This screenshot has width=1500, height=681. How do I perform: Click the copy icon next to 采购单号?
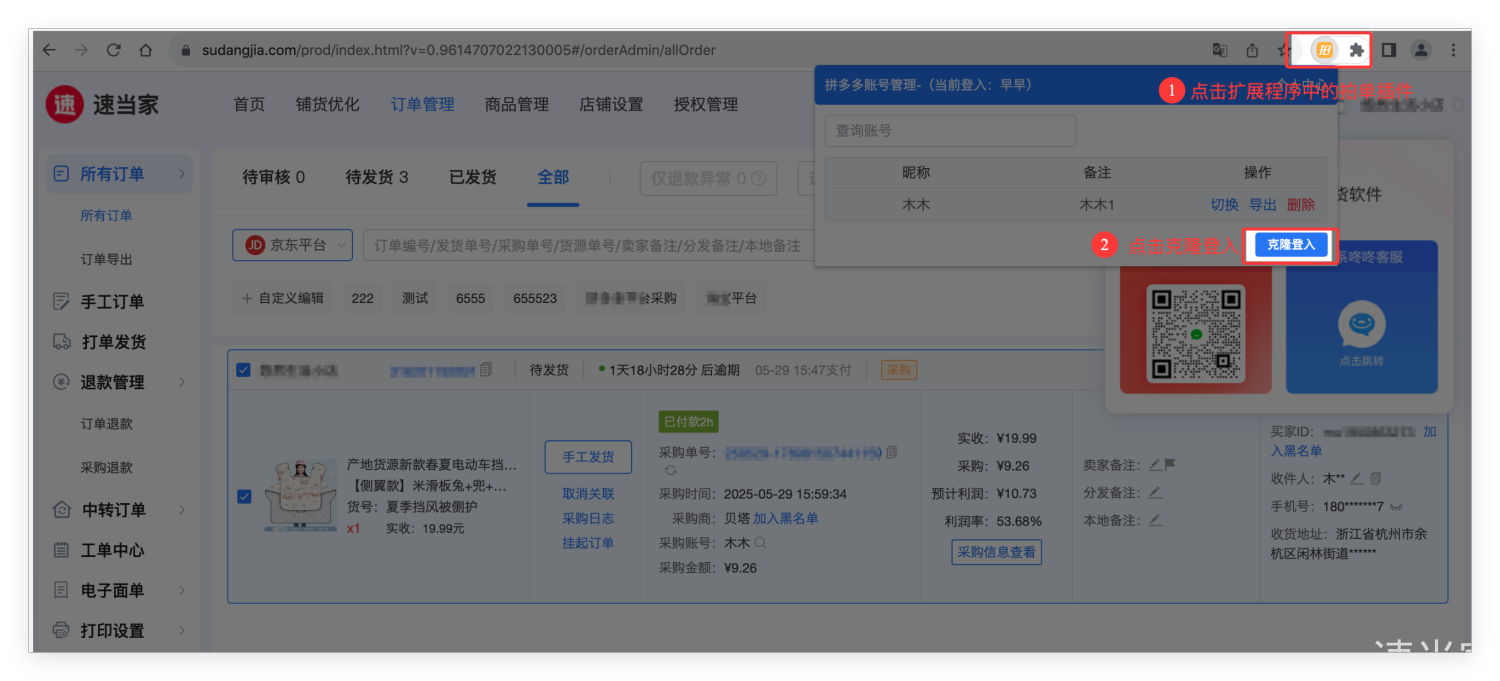pos(892,453)
